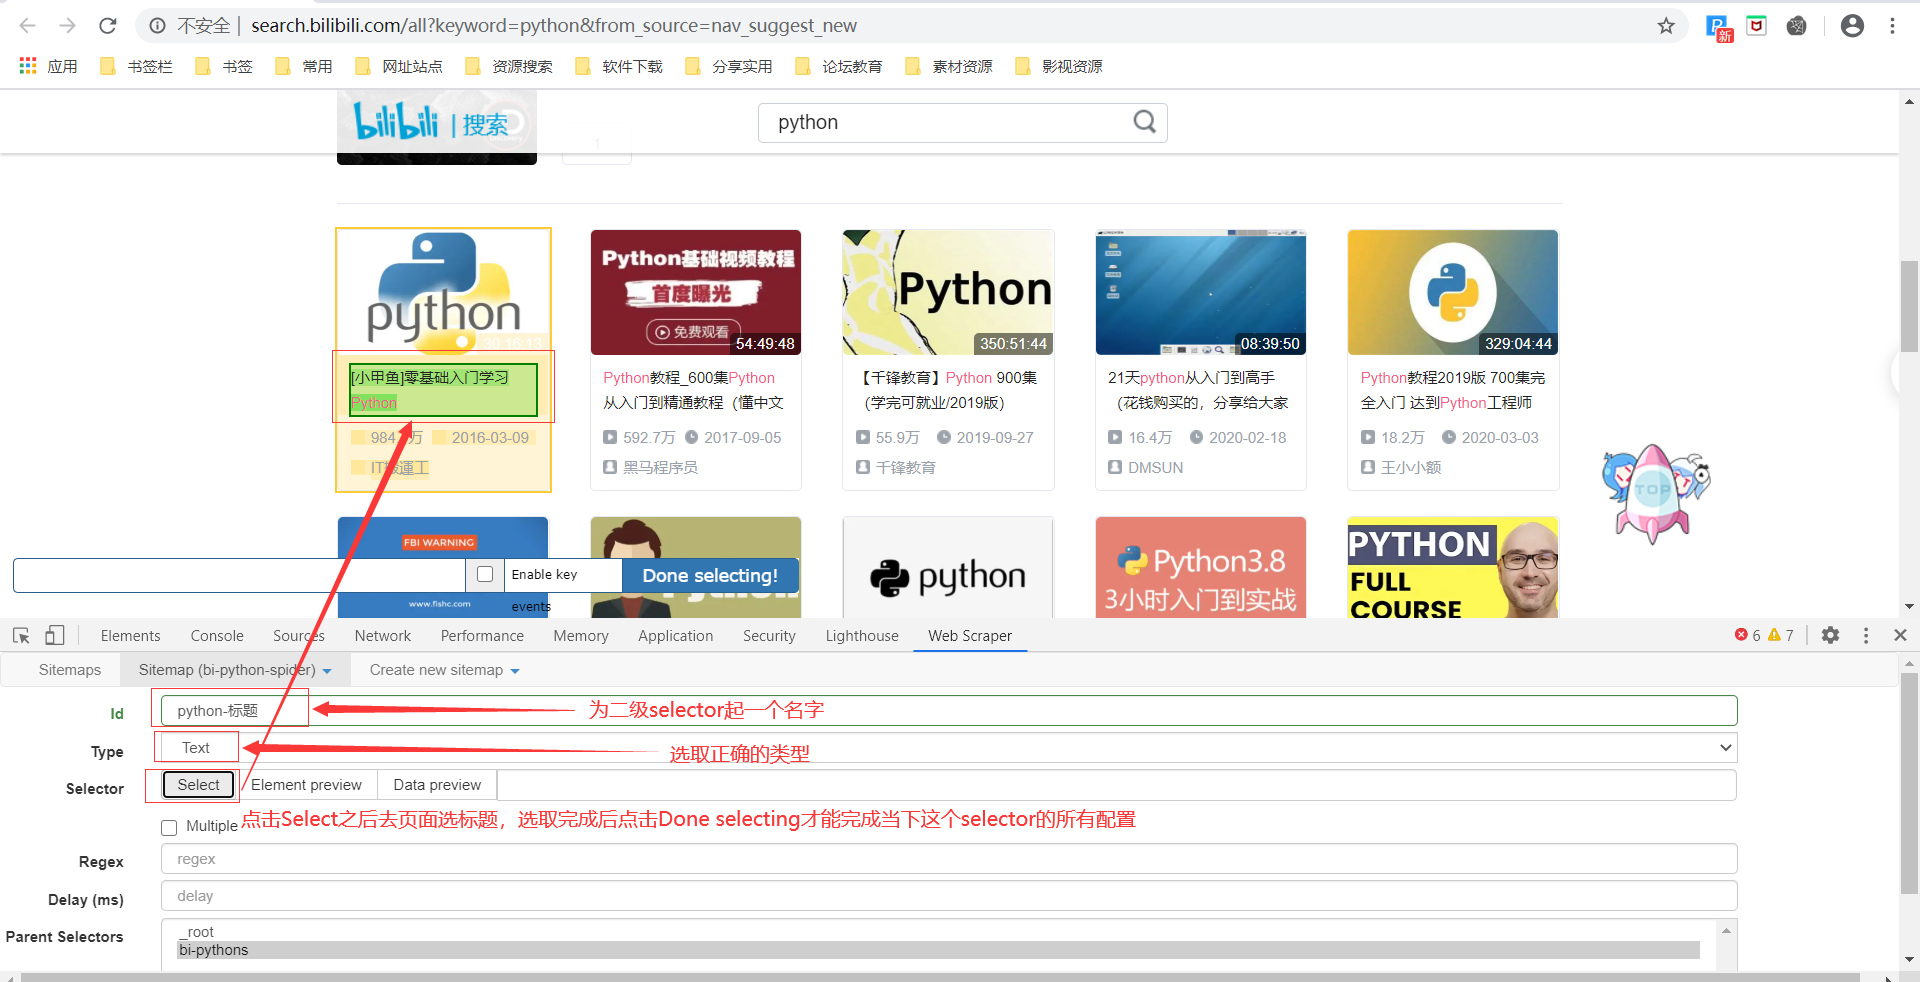Image resolution: width=1920 pixels, height=982 pixels.
Task: Open uploader link 黑马程序员
Action: tap(660, 467)
